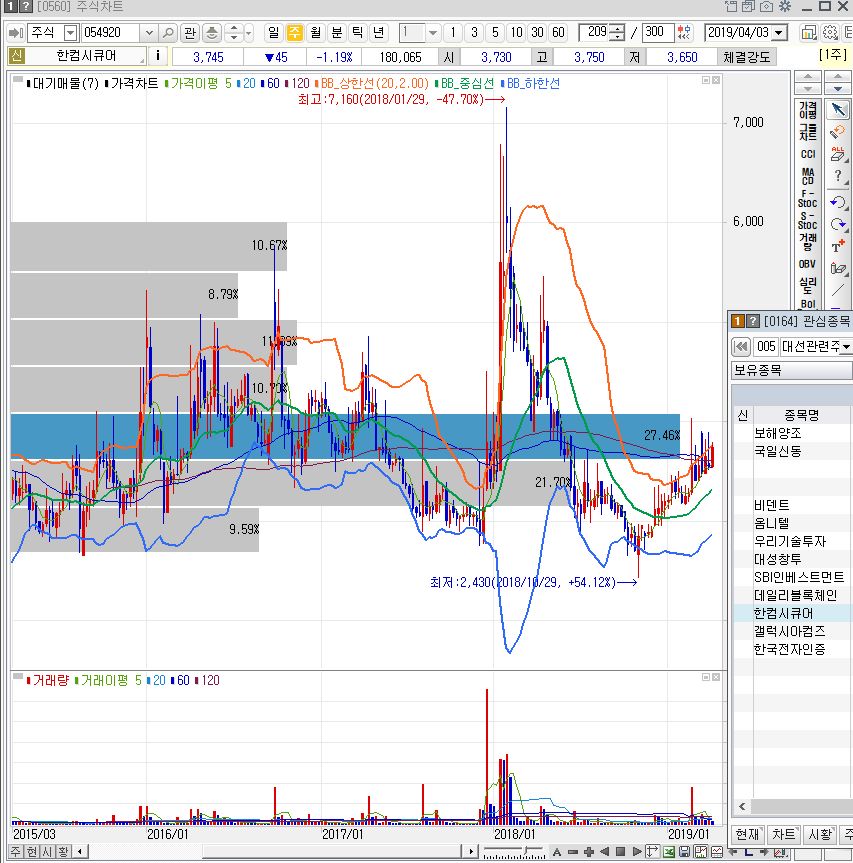The height and width of the screenshot is (863, 853).
Task: Select the arrow pointer tool
Action: (838, 110)
